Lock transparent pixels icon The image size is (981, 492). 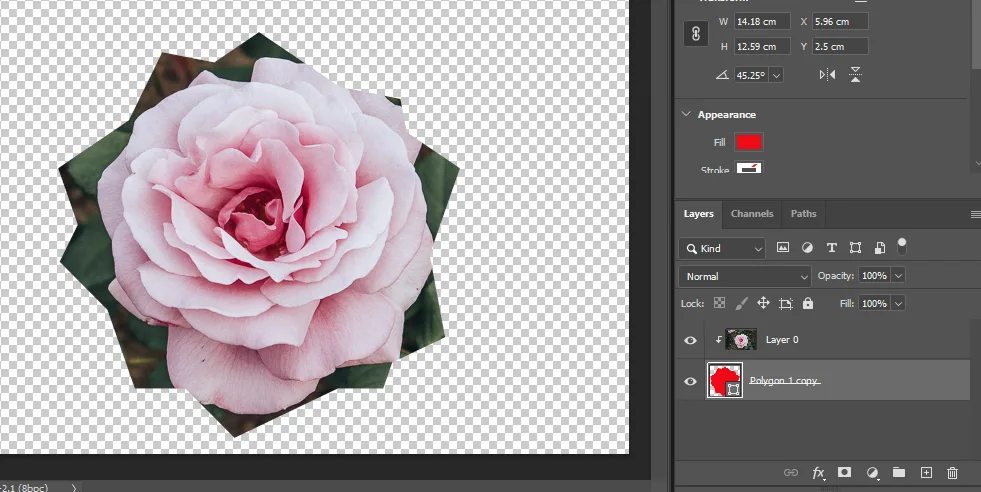coord(719,304)
